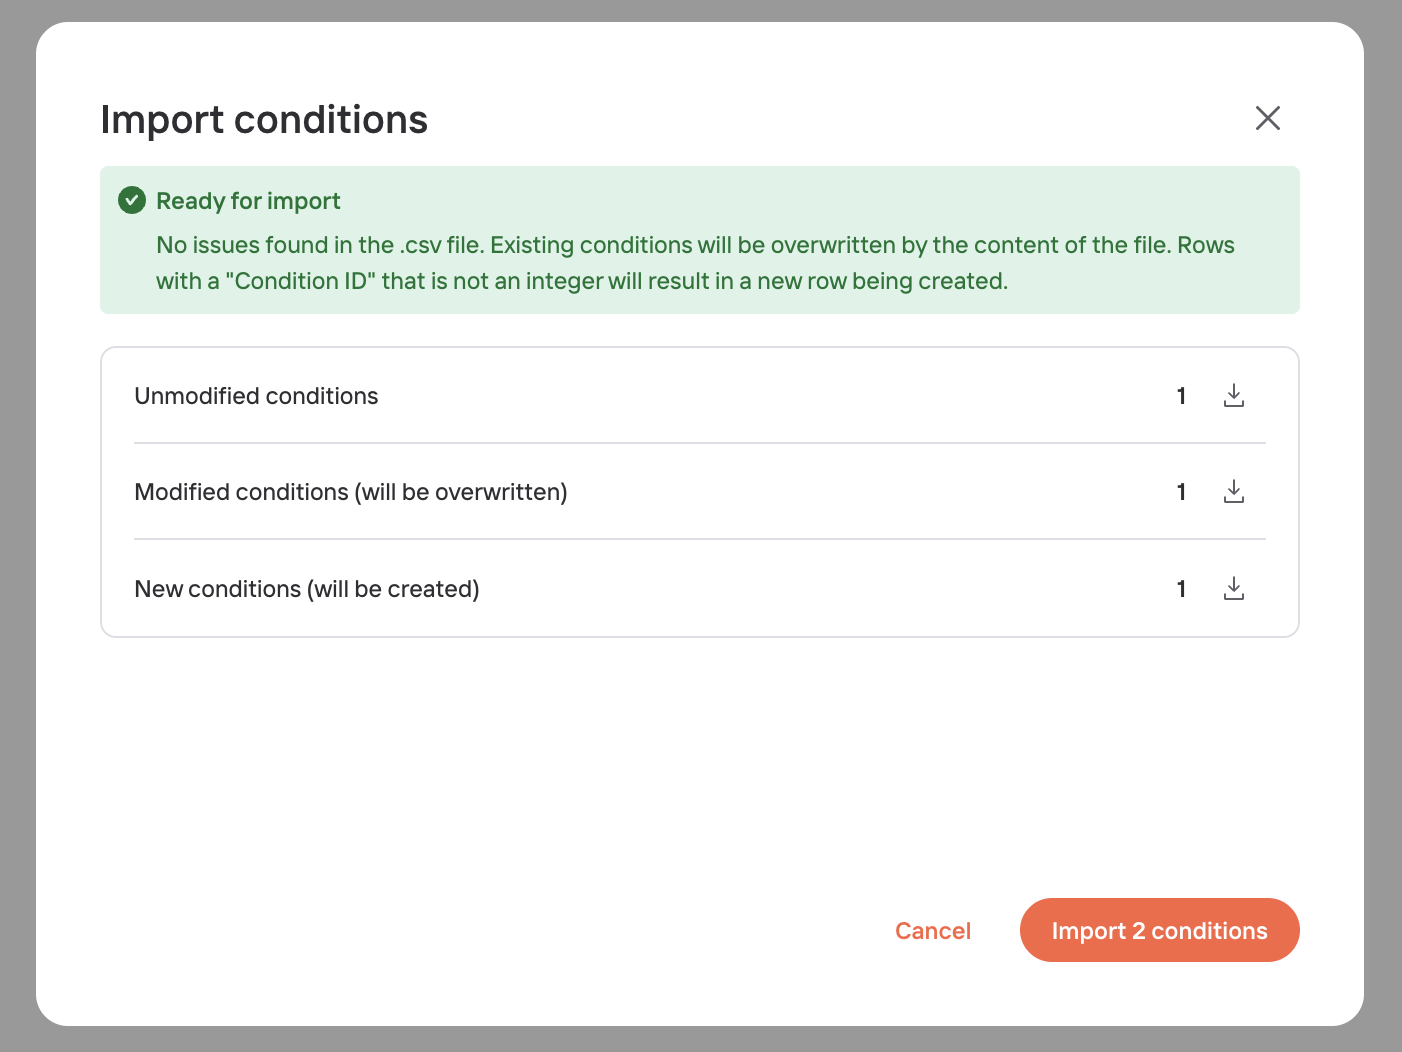
Task: Download the modified conditions list
Action: click(1234, 492)
